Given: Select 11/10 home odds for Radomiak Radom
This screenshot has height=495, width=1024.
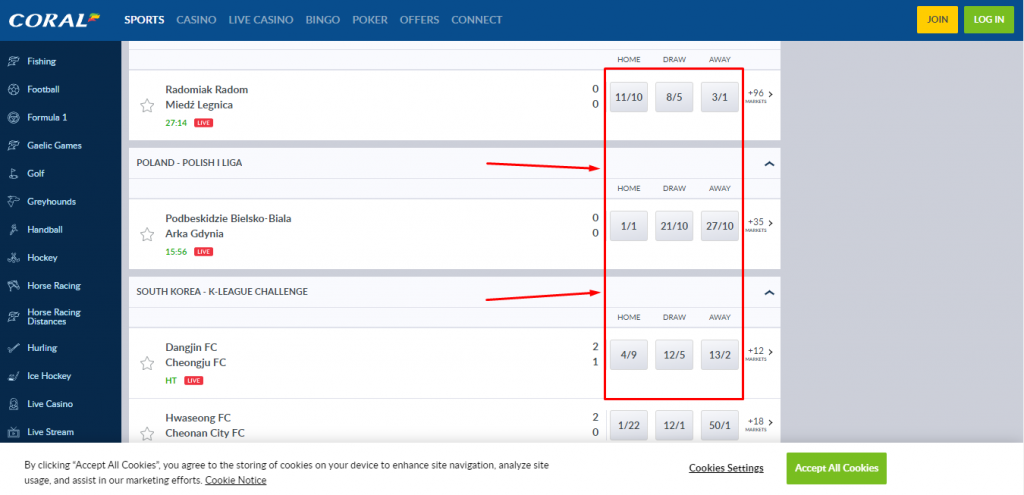Looking at the screenshot, I should [629, 97].
